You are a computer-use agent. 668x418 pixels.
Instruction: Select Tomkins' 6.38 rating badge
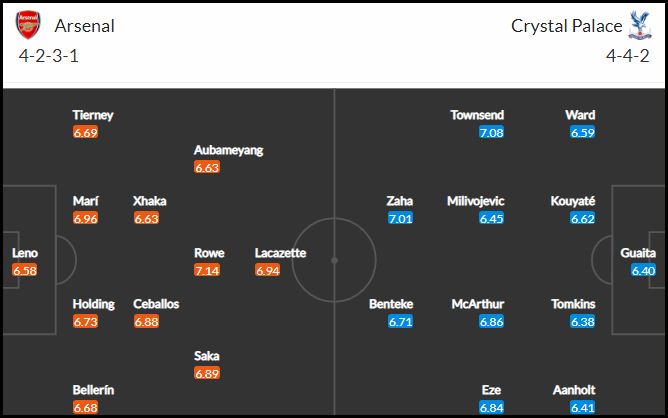coord(582,322)
